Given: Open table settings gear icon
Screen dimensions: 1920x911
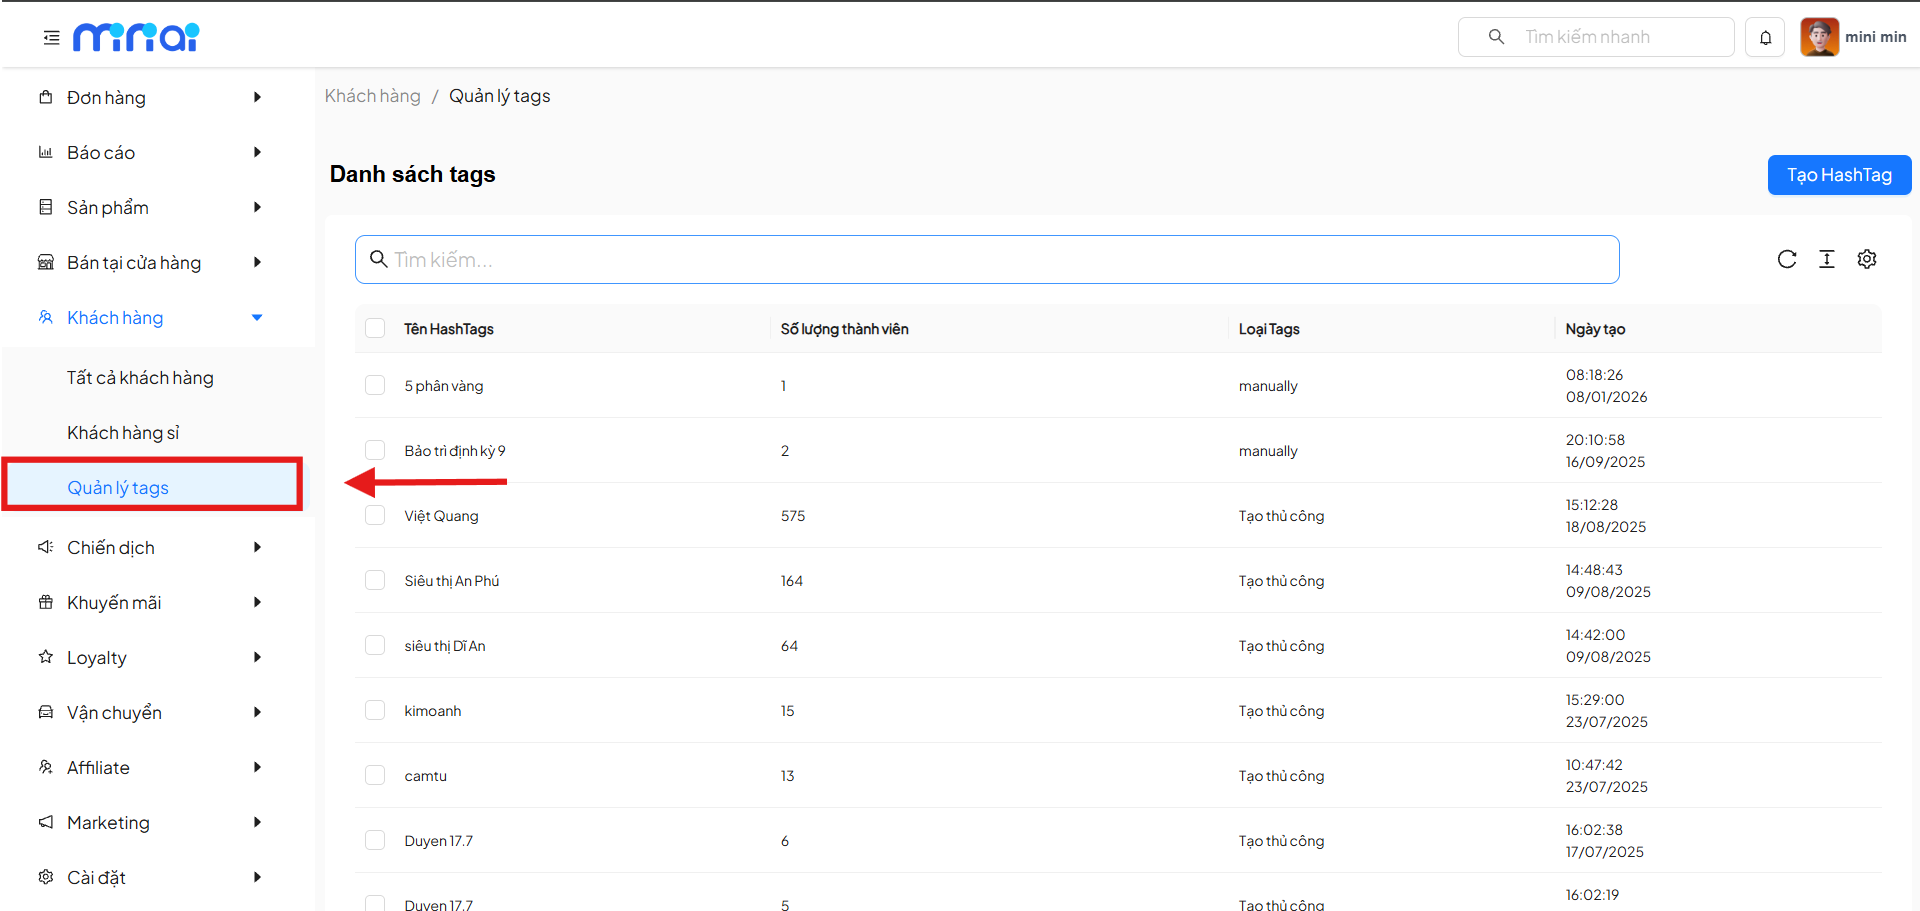Looking at the screenshot, I should tap(1867, 260).
